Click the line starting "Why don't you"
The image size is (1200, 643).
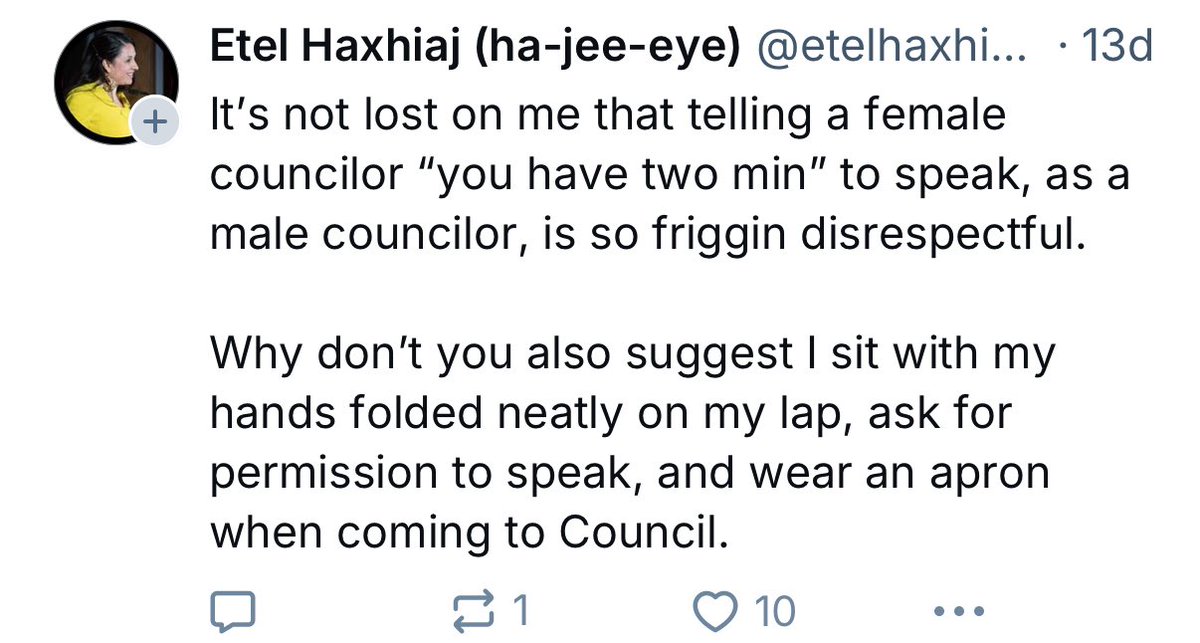(x=632, y=356)
